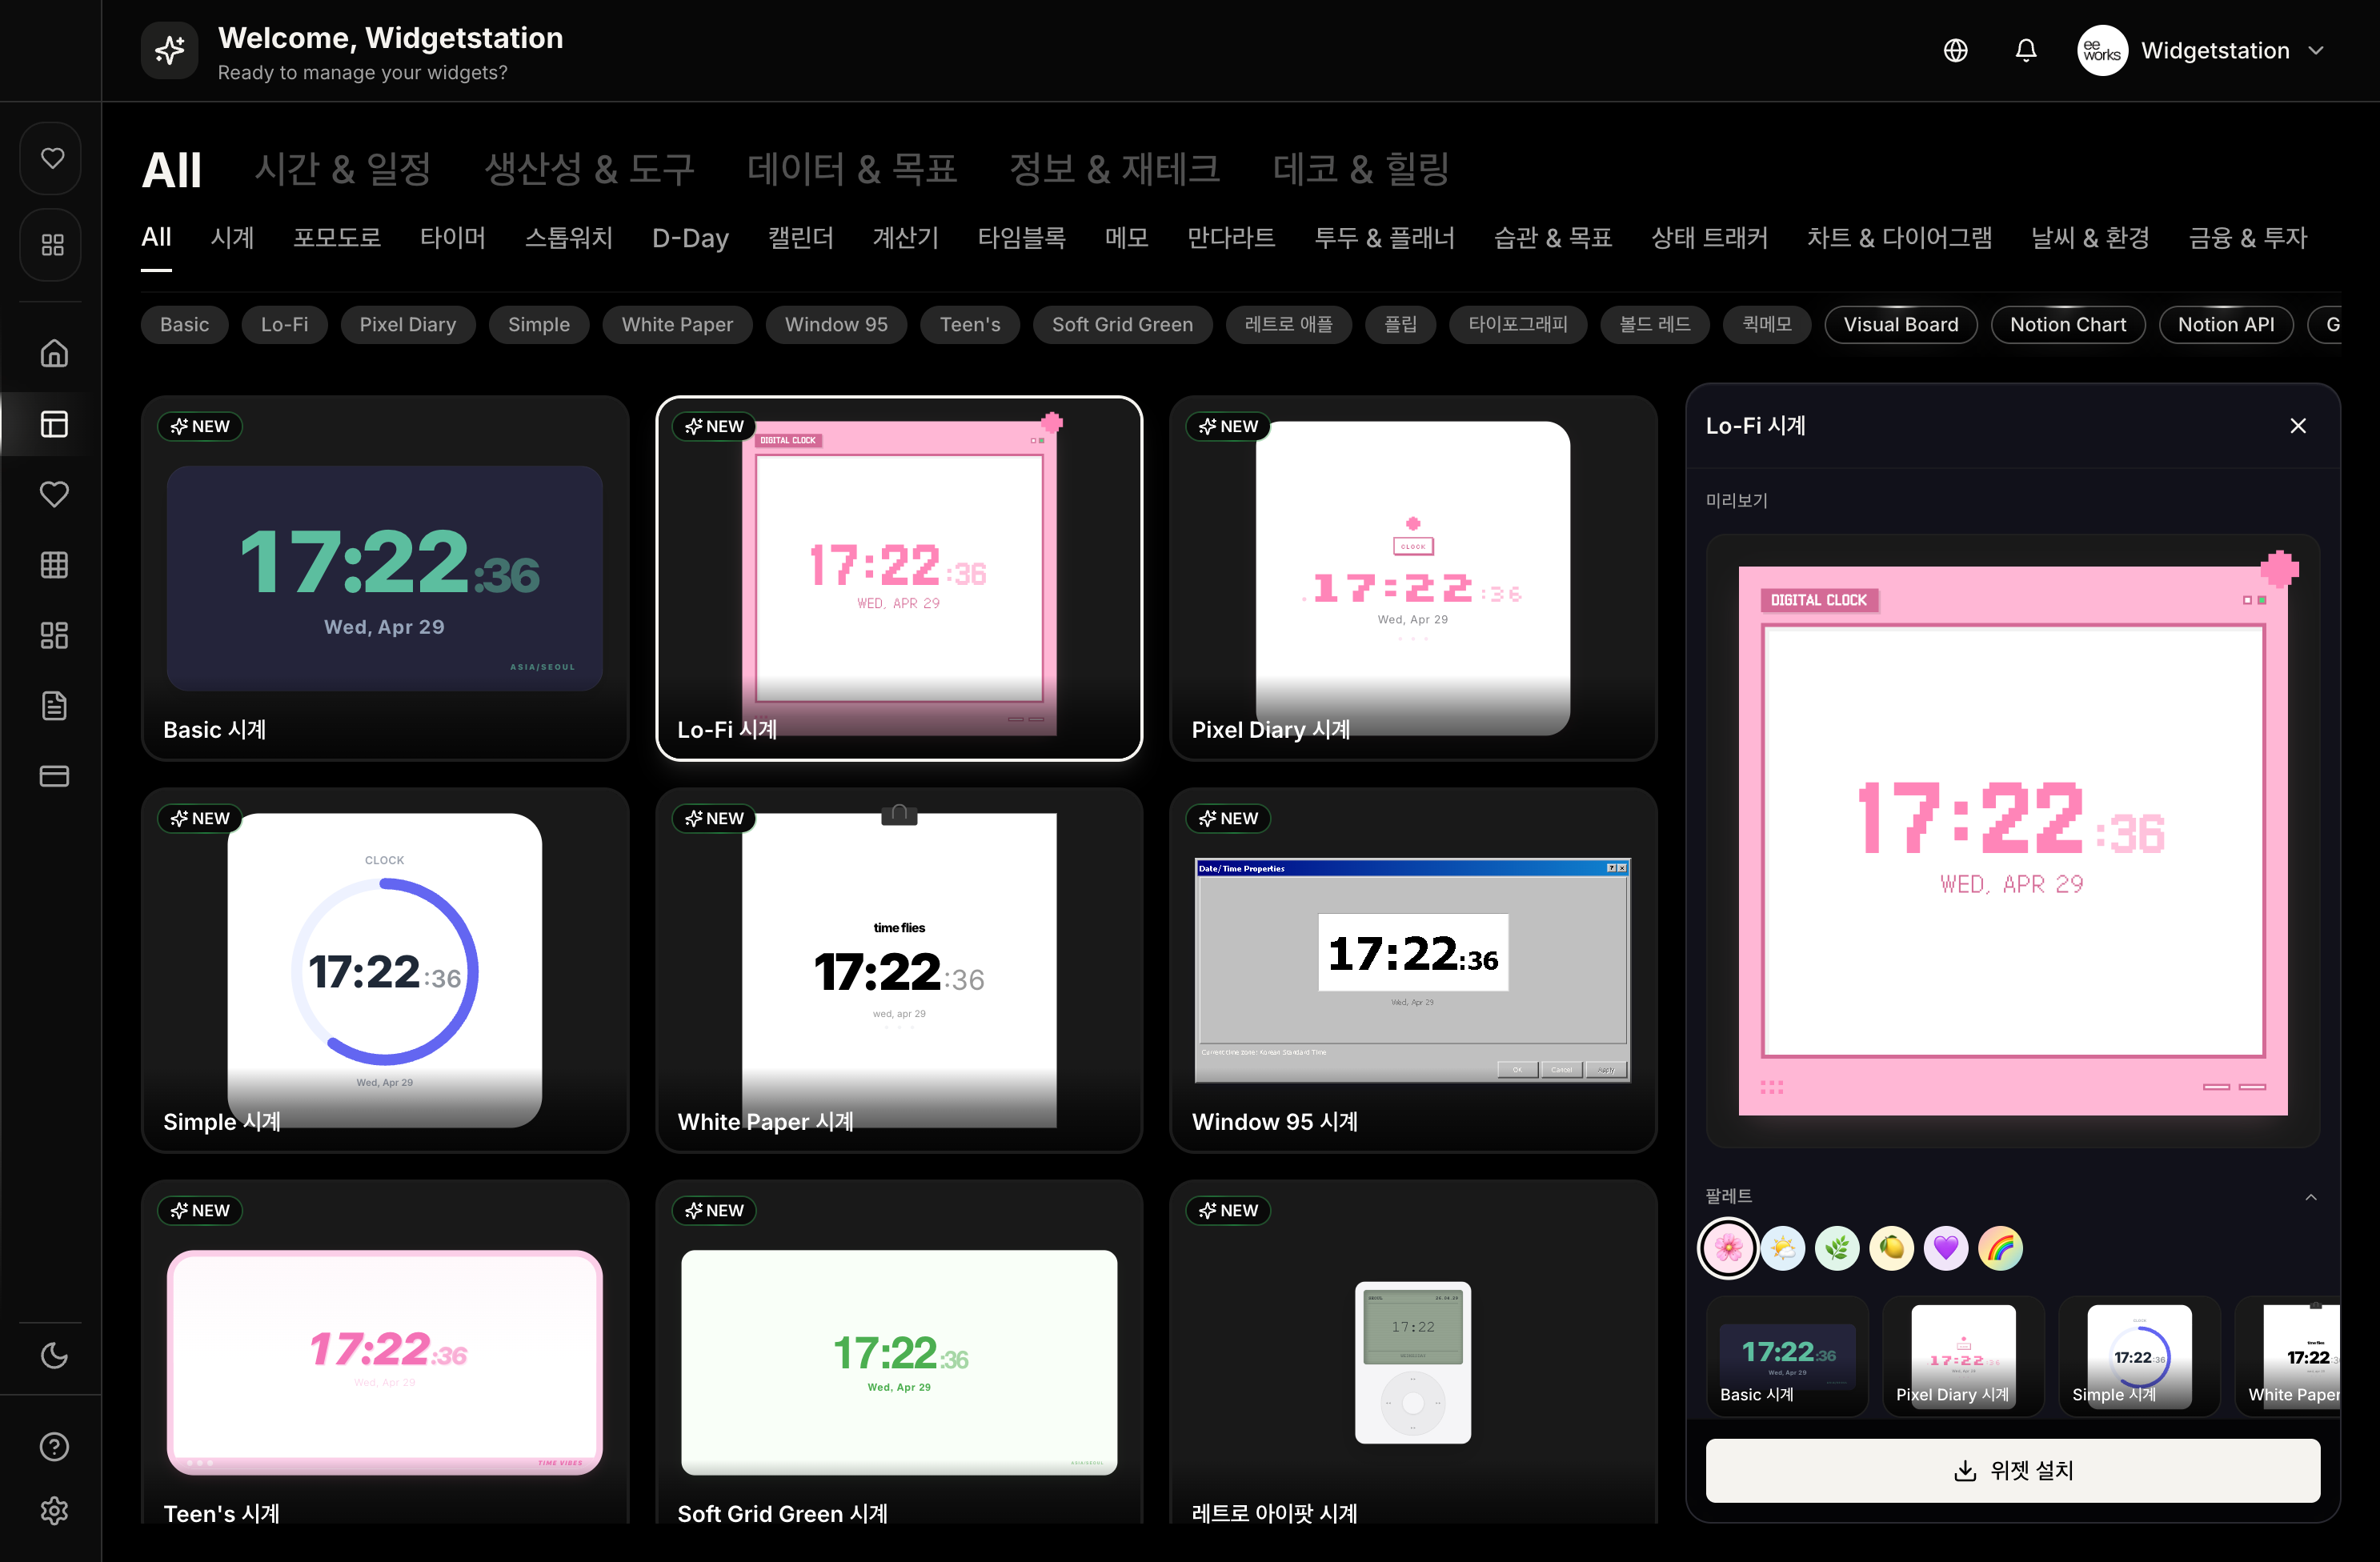Open the document page icon in sidebar
The width and height of the screenshot is (2380, 1562).
pos(54,706)
